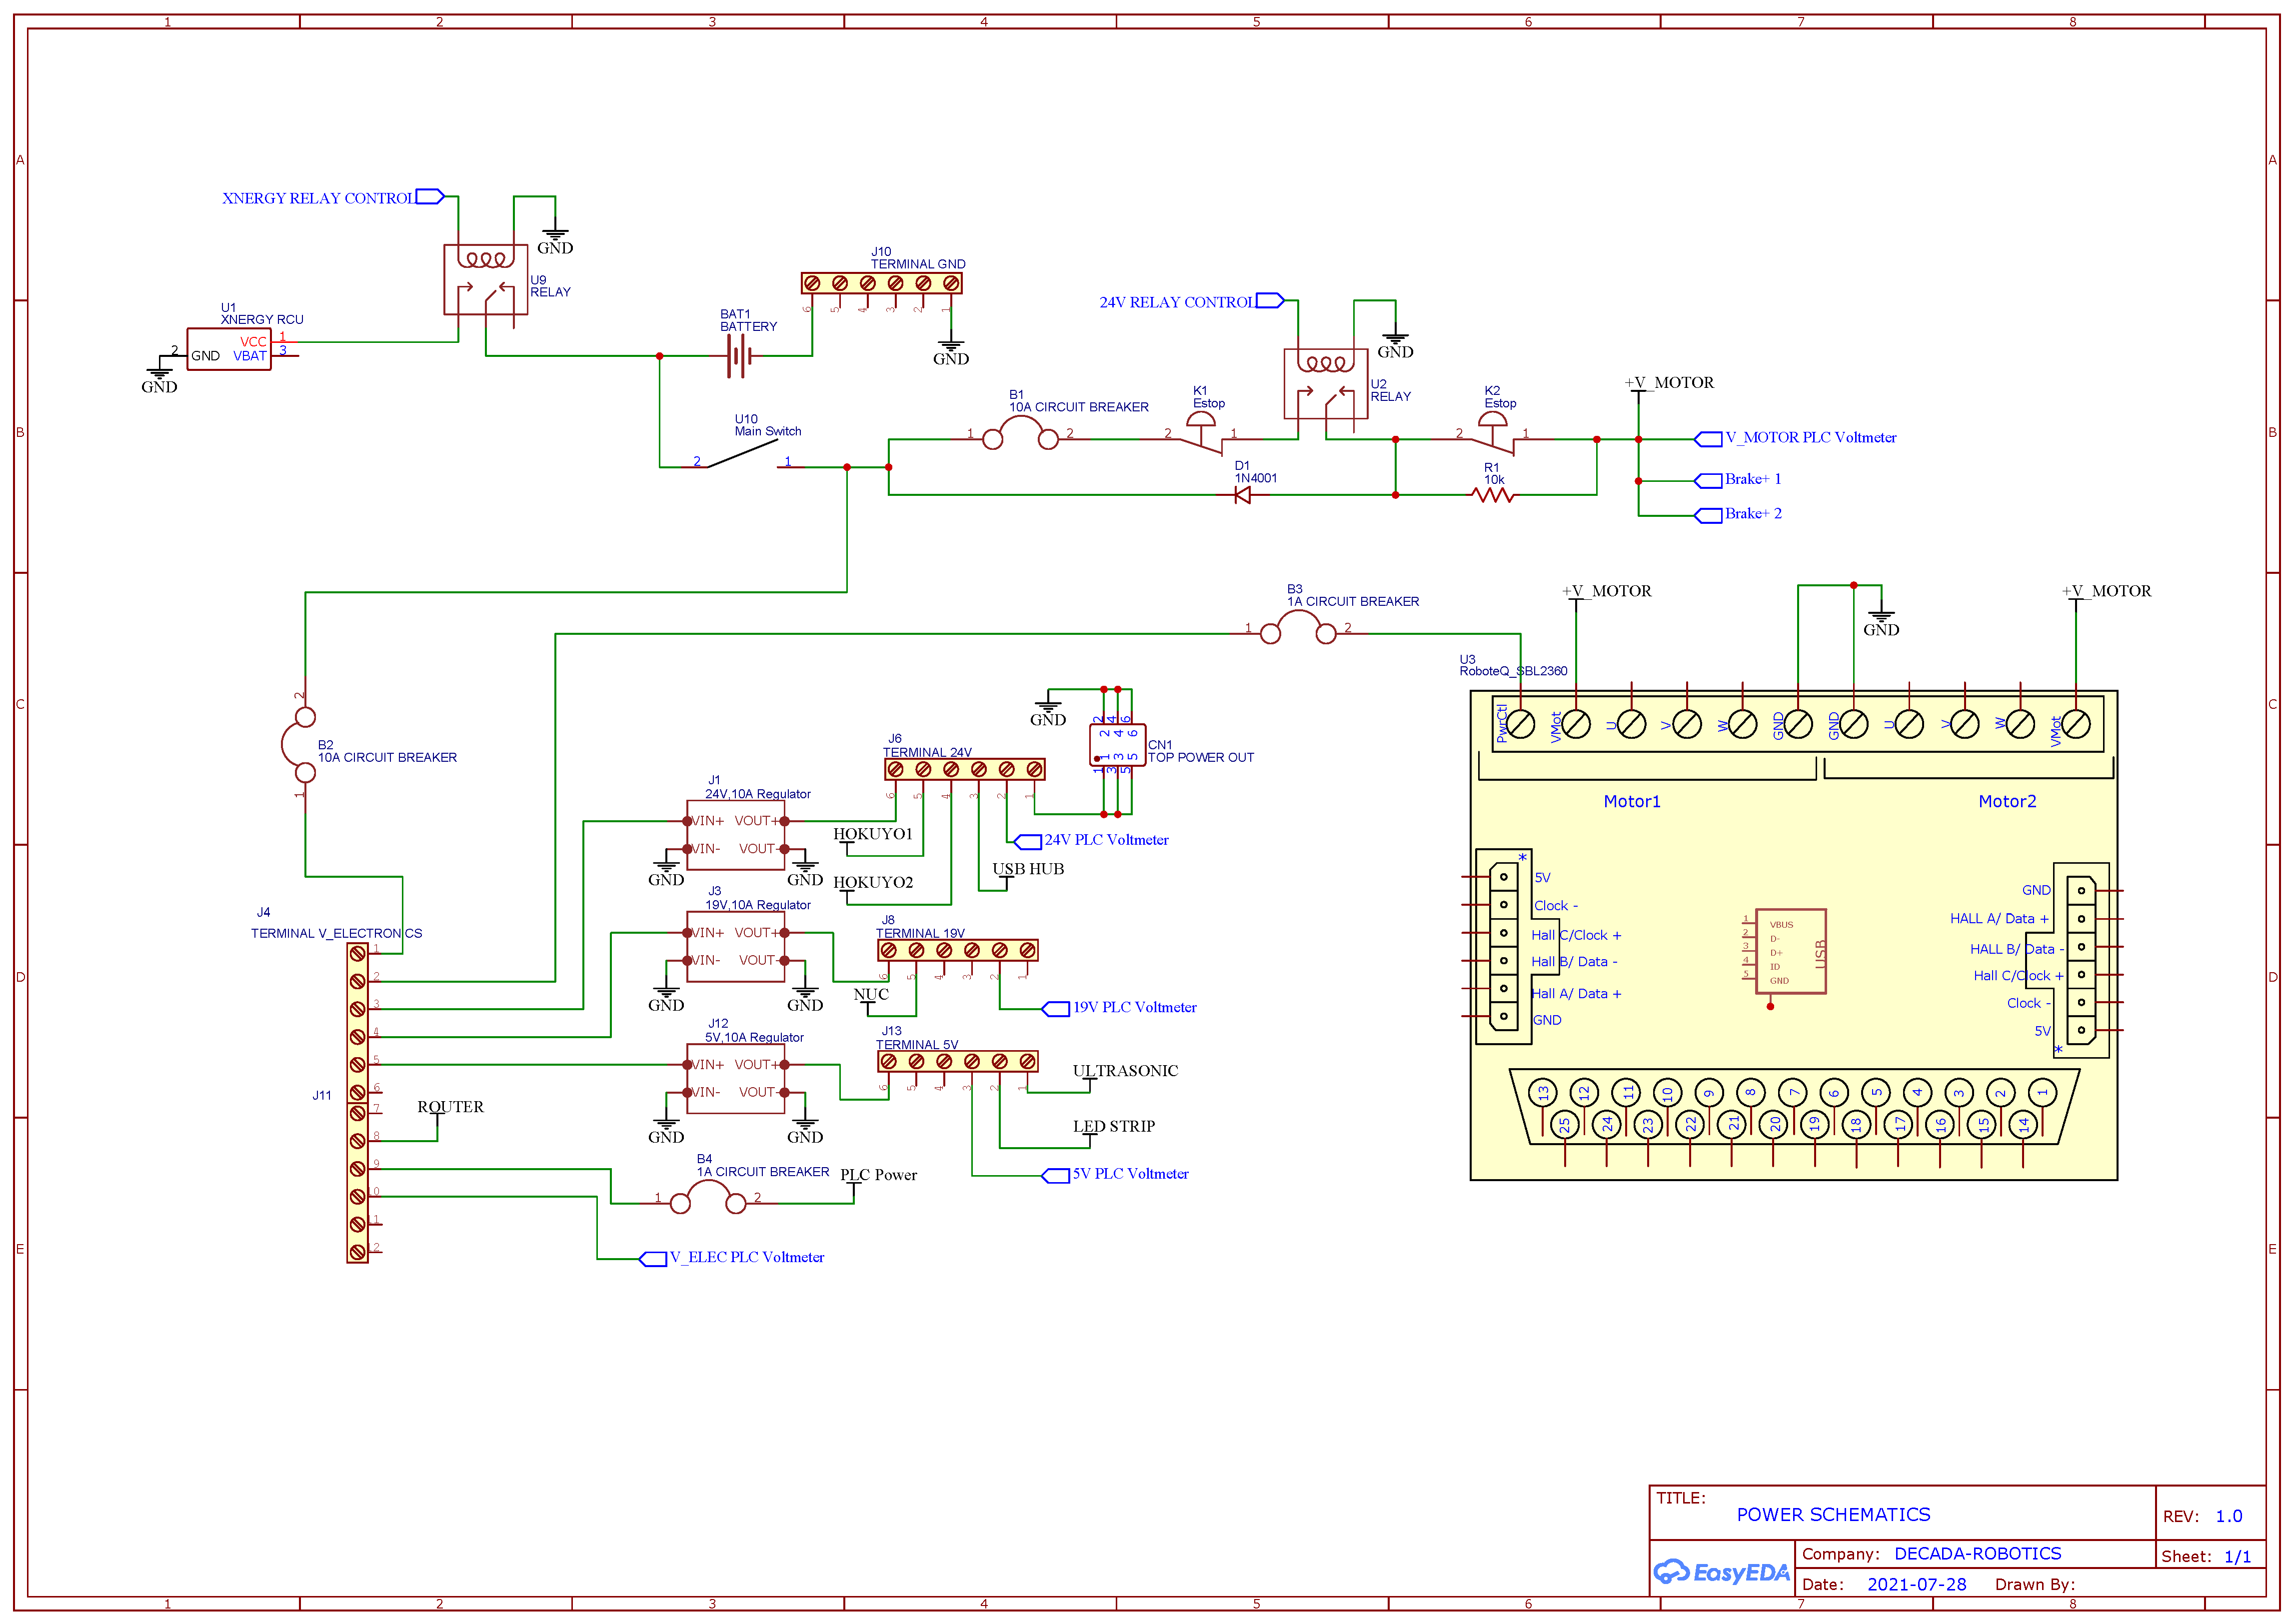Click the XNERGY RELAY CONTROL net port
2294x1624 pixels.
click(x=333, y=197)
